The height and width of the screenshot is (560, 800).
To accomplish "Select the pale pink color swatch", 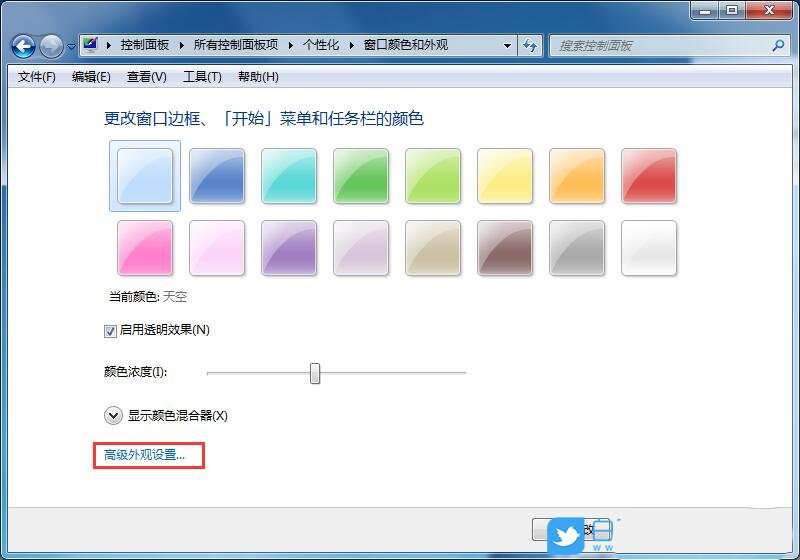I will coord(217,248).
